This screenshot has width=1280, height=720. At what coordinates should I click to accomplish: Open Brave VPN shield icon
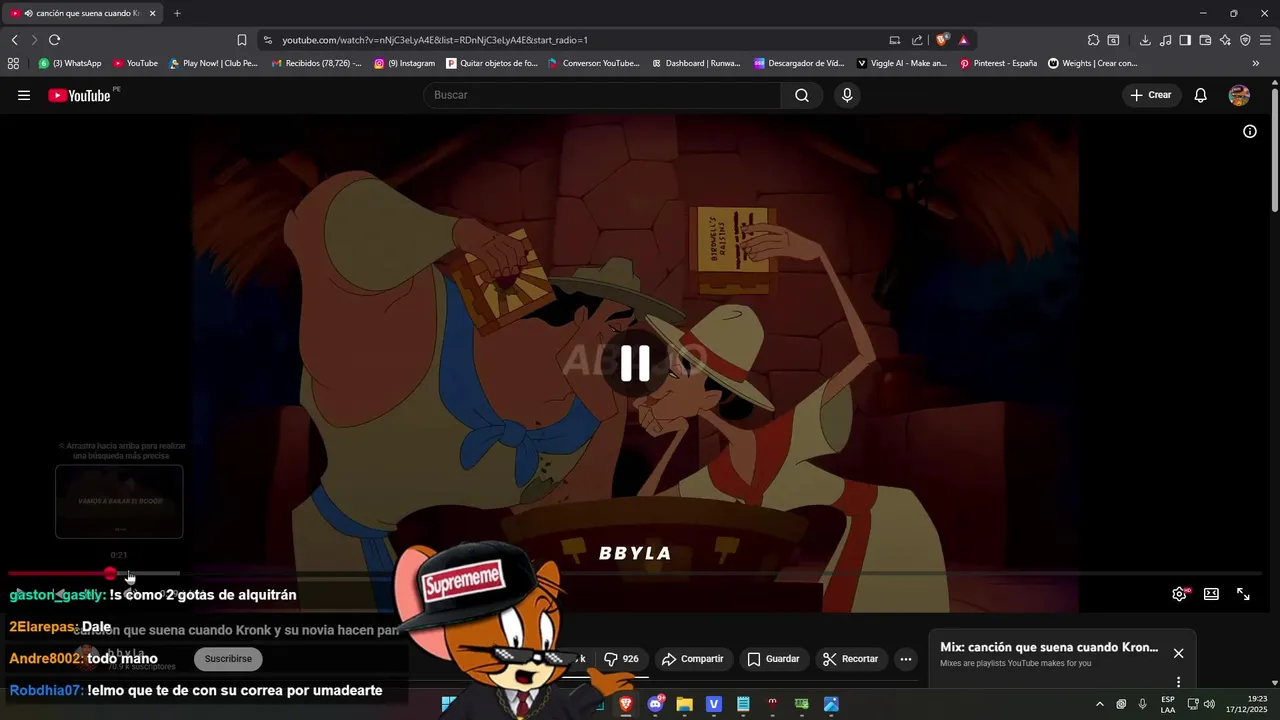coord(1245,40)
